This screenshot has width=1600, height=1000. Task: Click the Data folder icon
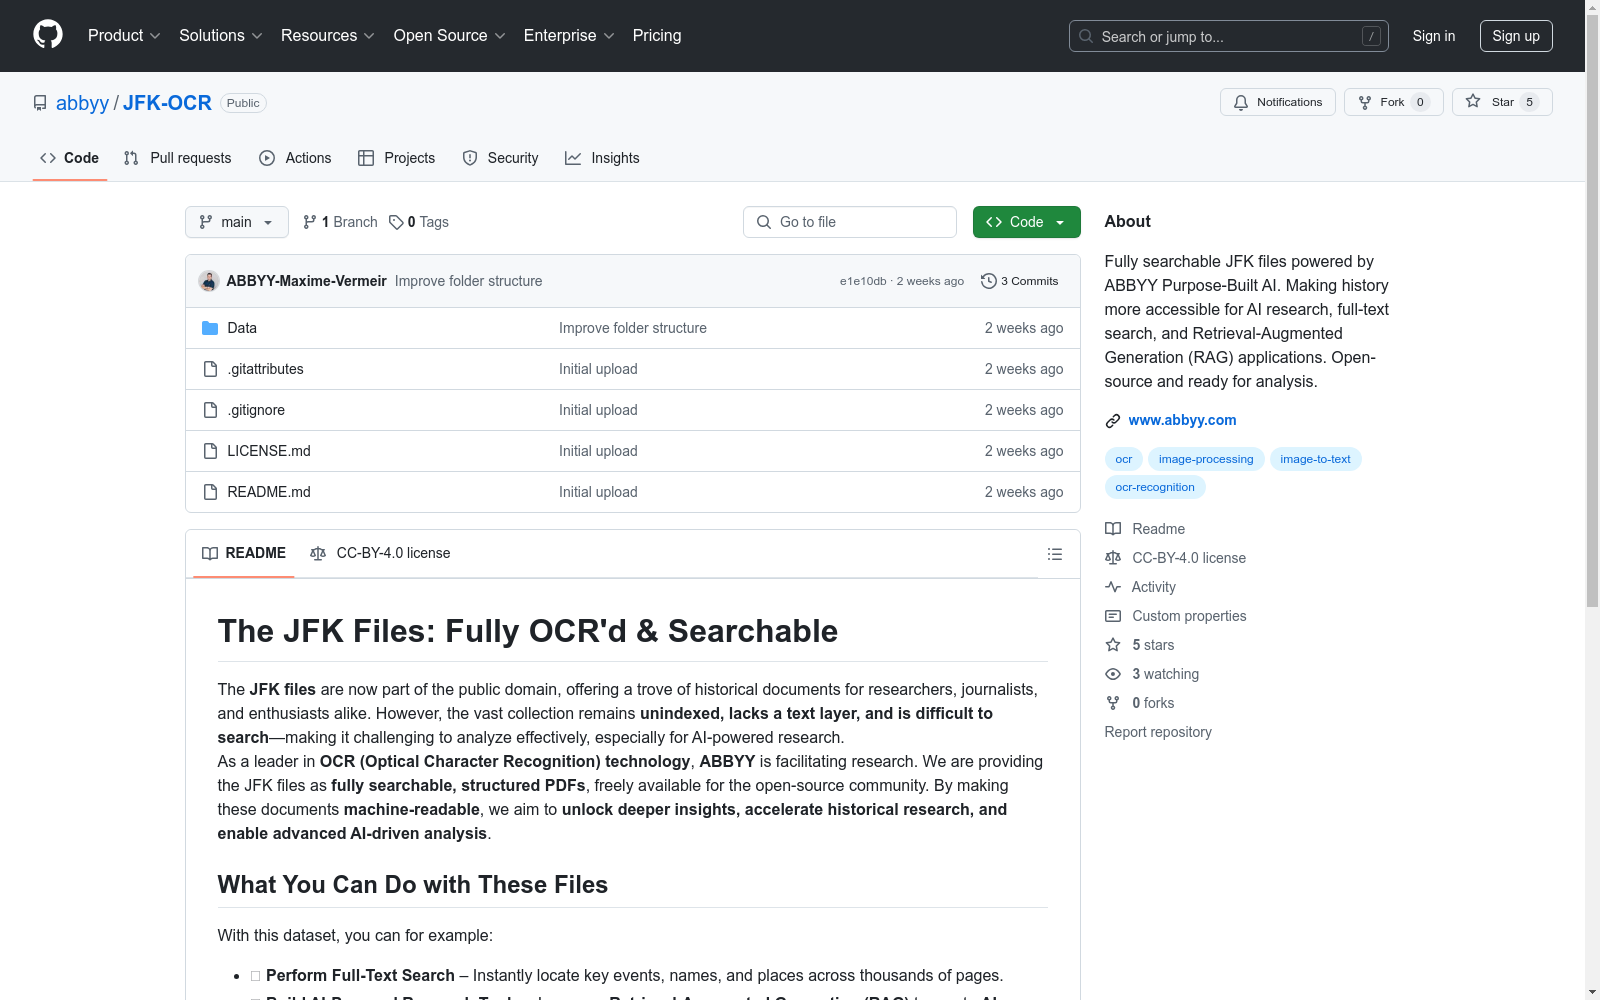210,328
